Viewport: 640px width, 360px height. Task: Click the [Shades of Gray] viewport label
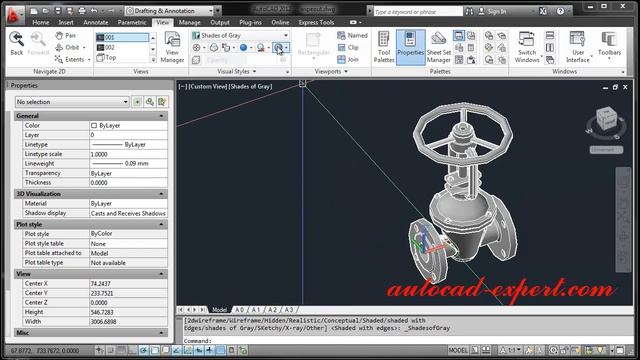click(x=250, y=87)
